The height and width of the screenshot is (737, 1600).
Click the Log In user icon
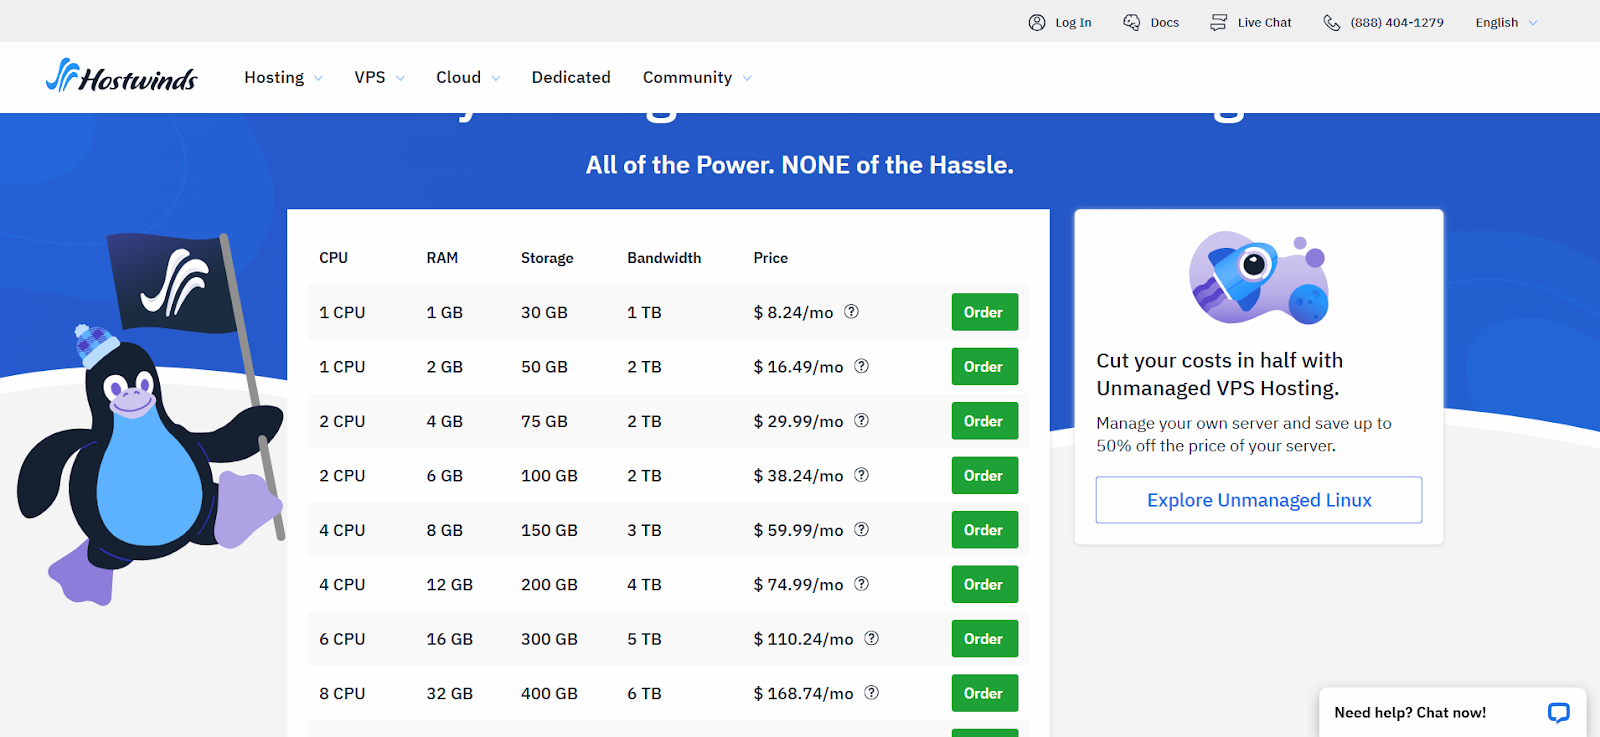coord(1037,22)
